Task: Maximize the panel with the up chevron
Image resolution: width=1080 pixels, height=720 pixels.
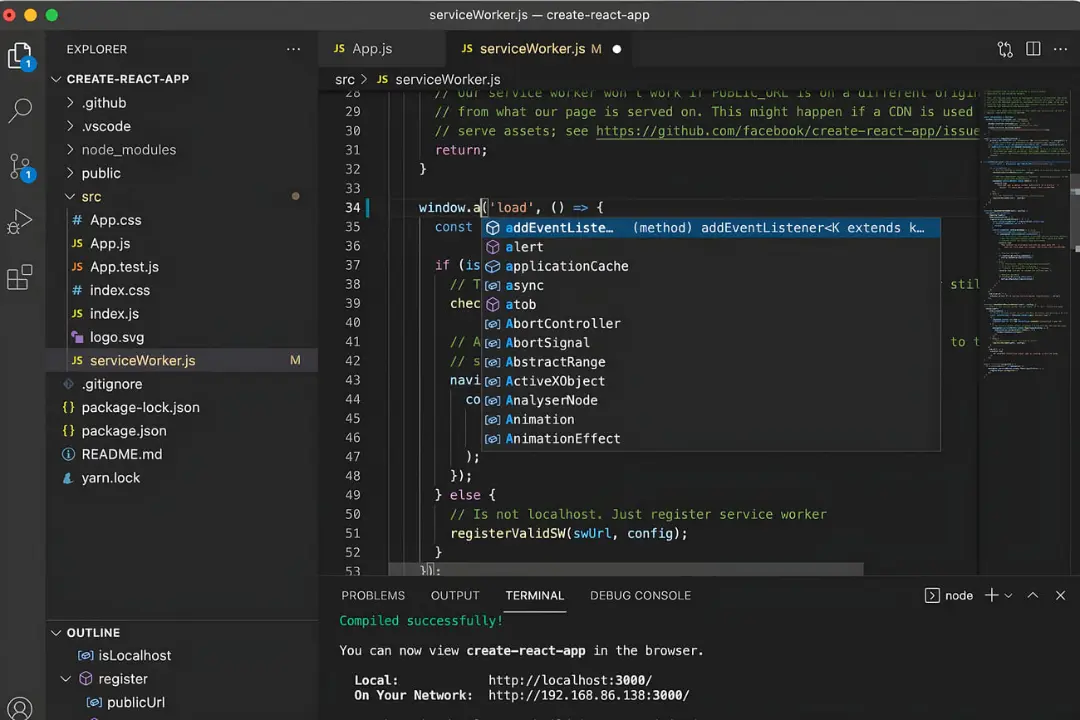Action: click(x=1032, y=595)
